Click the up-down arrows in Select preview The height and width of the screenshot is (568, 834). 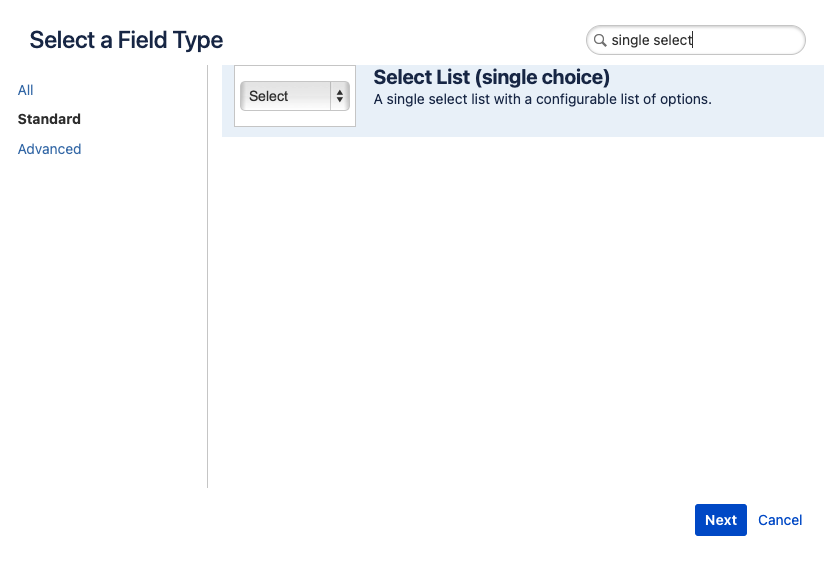pyautogui.click(x=340, y=96)
